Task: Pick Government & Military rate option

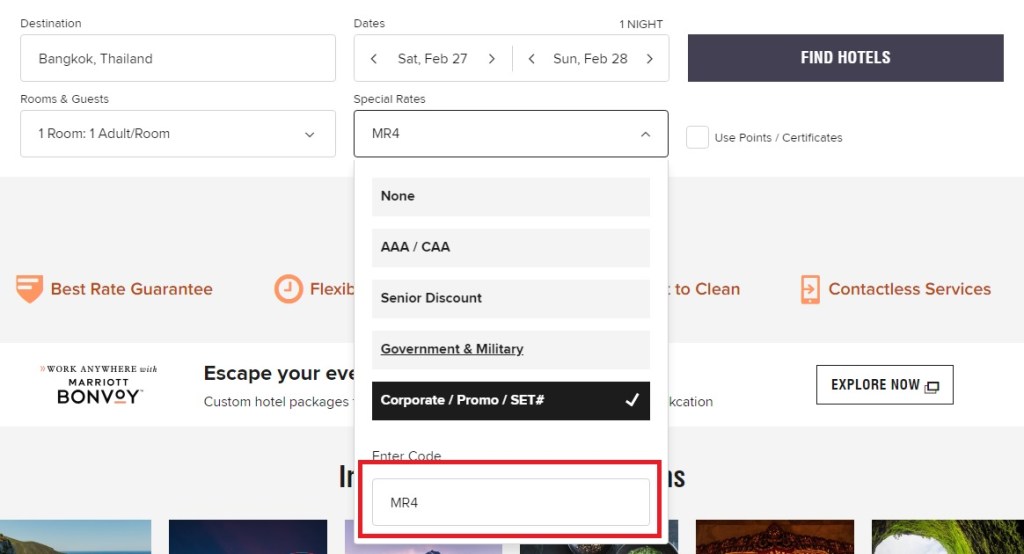Action: click(510, 349)
